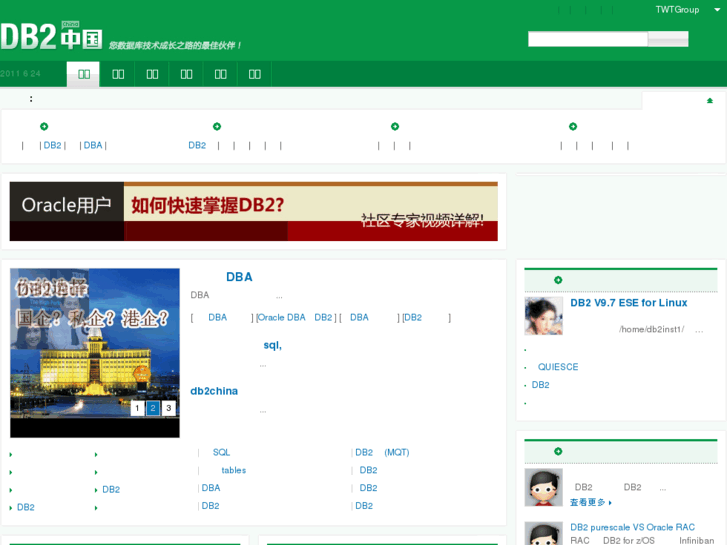The height and width of the screenshot is (545, 727).
Task: Open DBA link in the top category row
Action: 93,145
